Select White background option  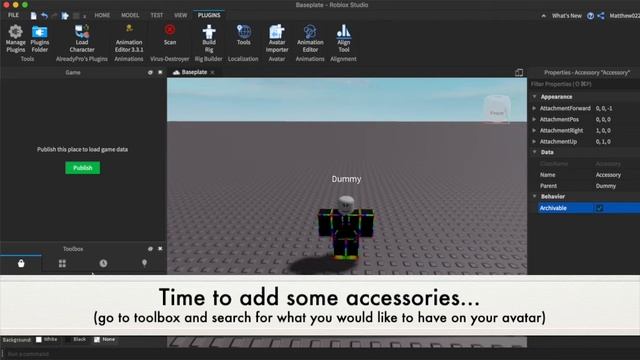pyautogui.click(x=47, y=339)
